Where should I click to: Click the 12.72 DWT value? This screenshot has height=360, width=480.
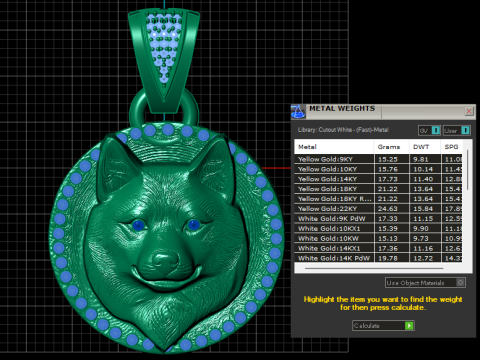423,258
